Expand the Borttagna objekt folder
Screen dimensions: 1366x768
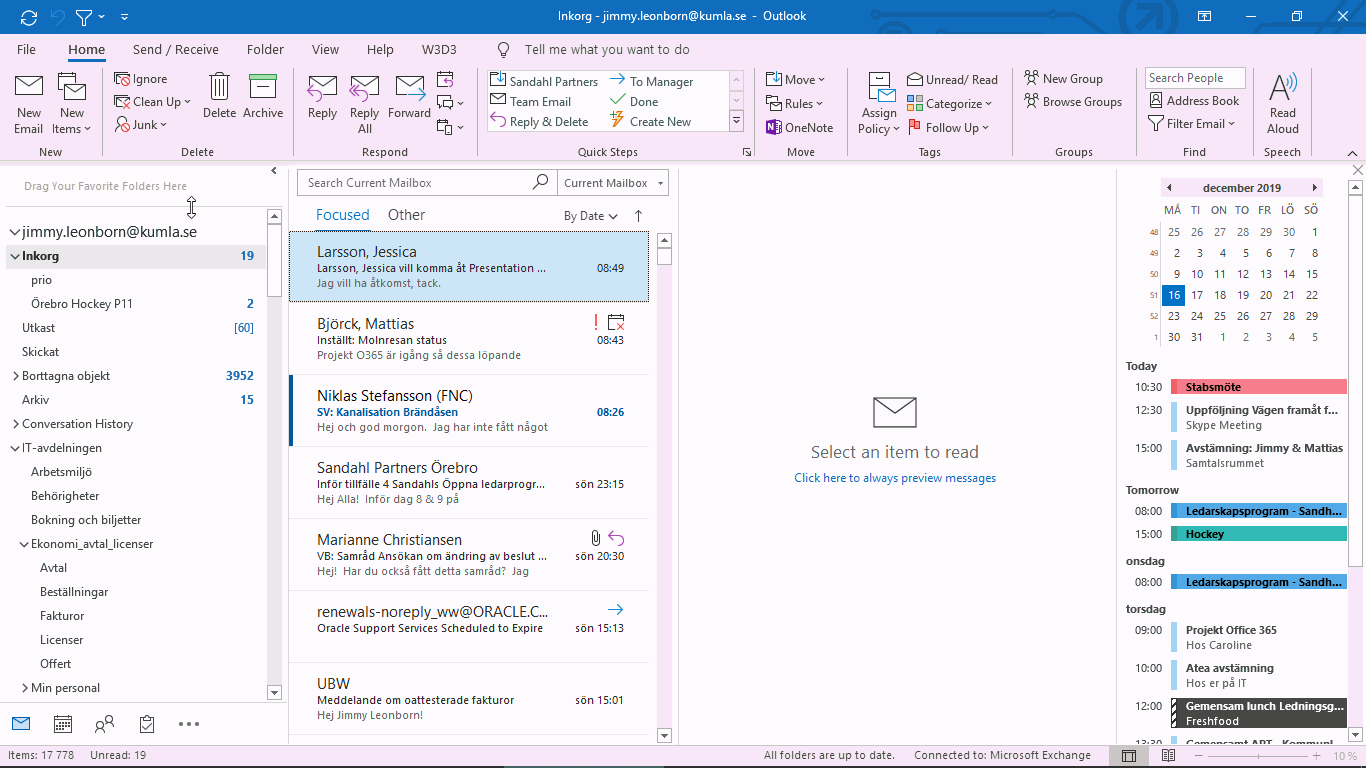15,376
